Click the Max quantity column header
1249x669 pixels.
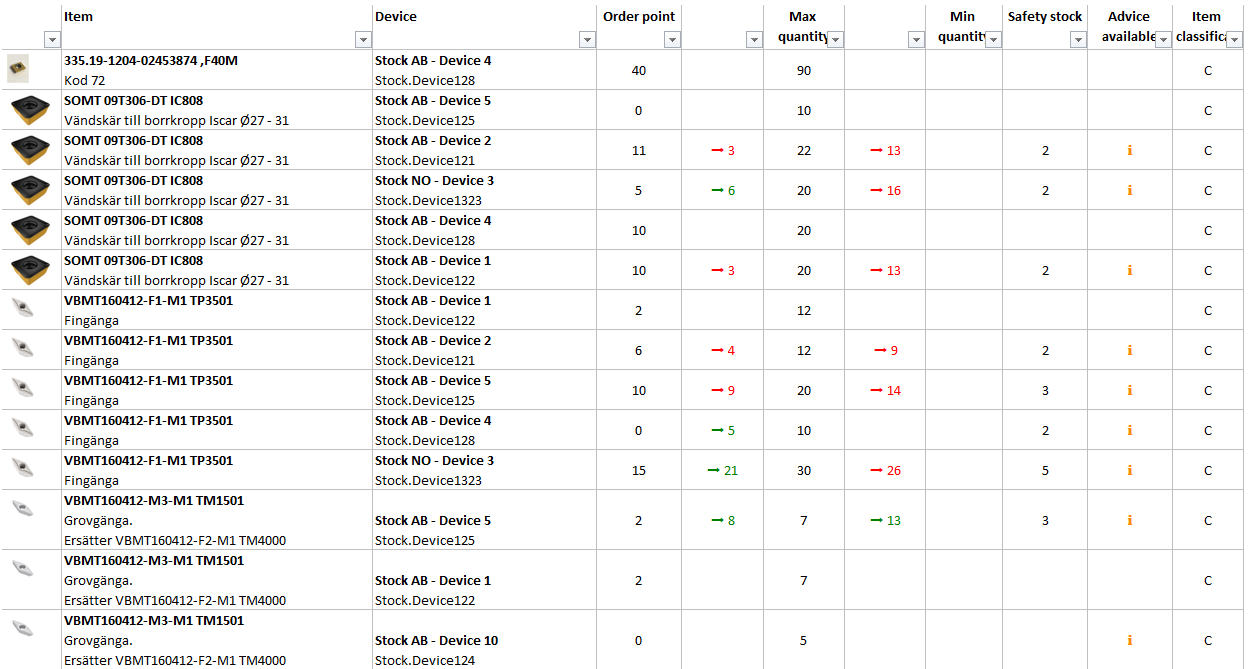[802, 17]
